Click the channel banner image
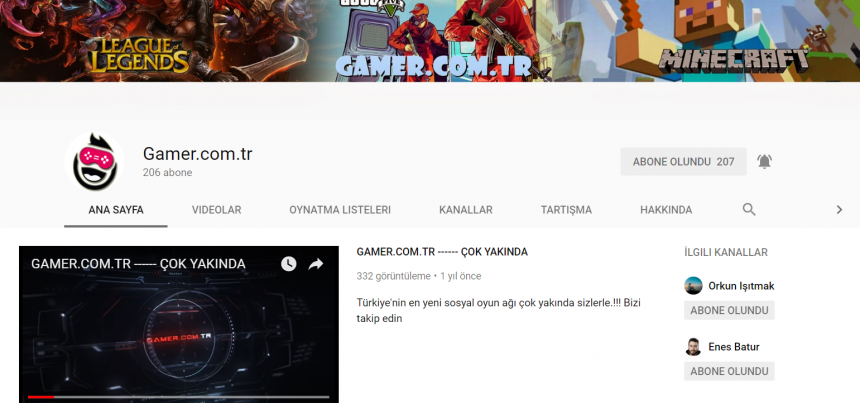This screenshot has width=860, height=403. [430, 41]
